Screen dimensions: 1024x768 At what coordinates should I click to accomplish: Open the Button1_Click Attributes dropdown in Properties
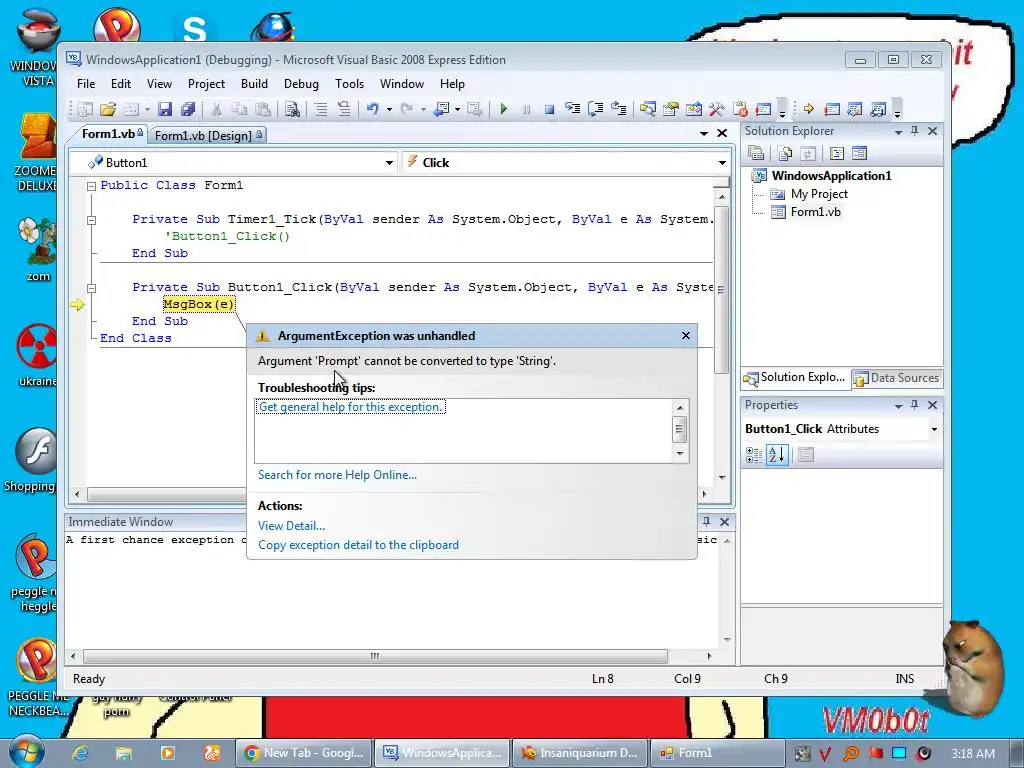click(934, 429)
